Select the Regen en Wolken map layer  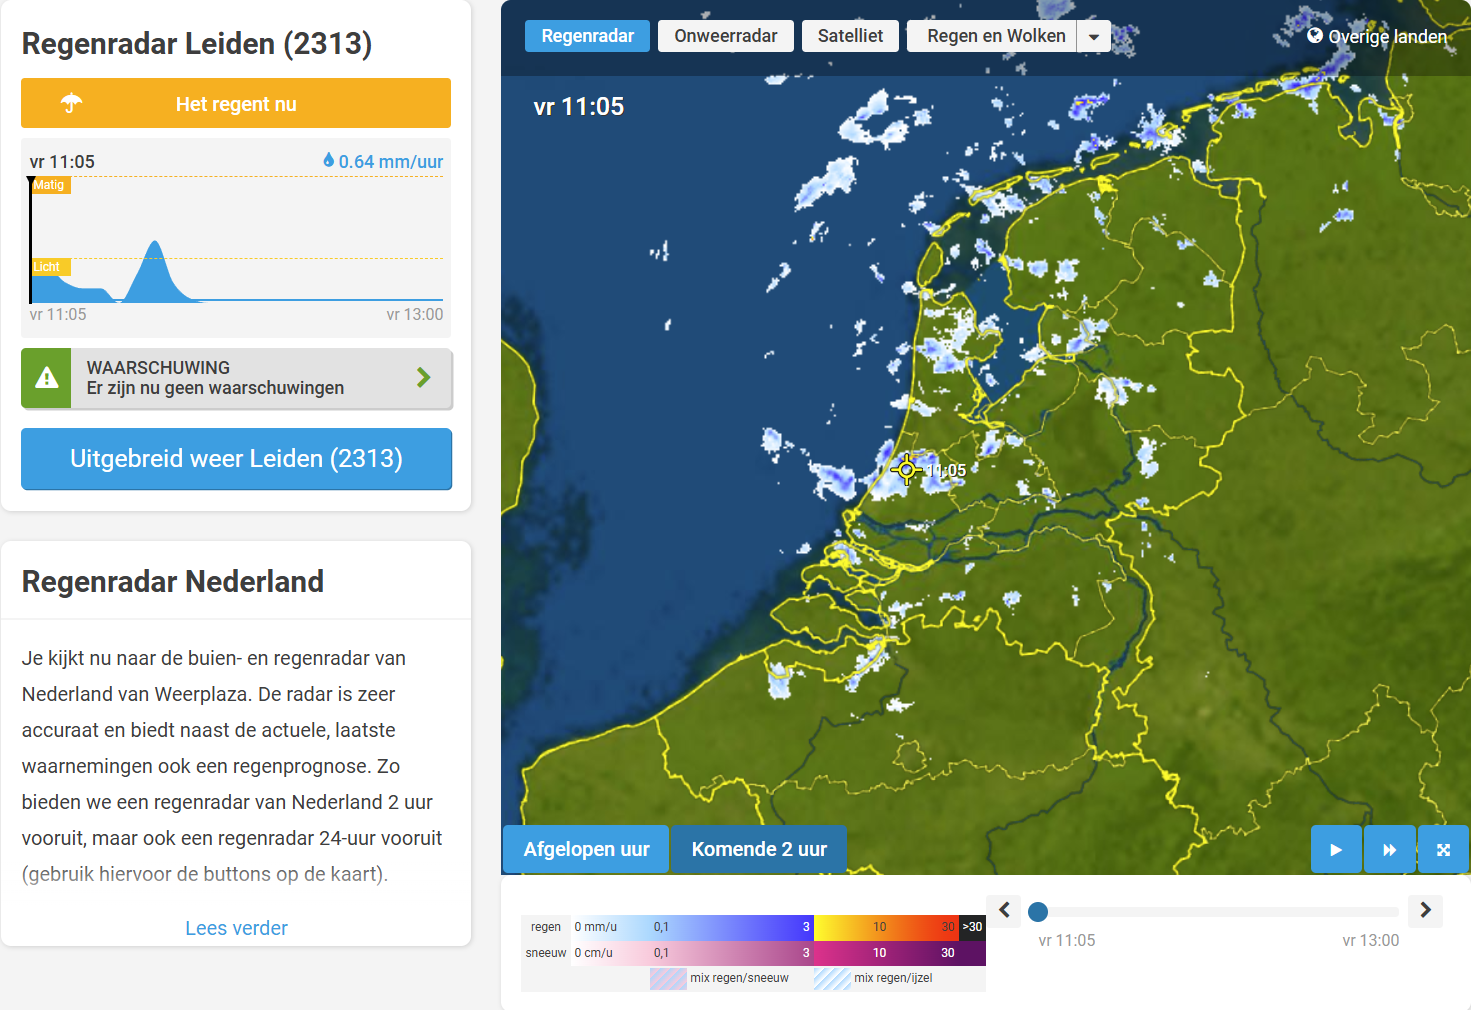992,36
